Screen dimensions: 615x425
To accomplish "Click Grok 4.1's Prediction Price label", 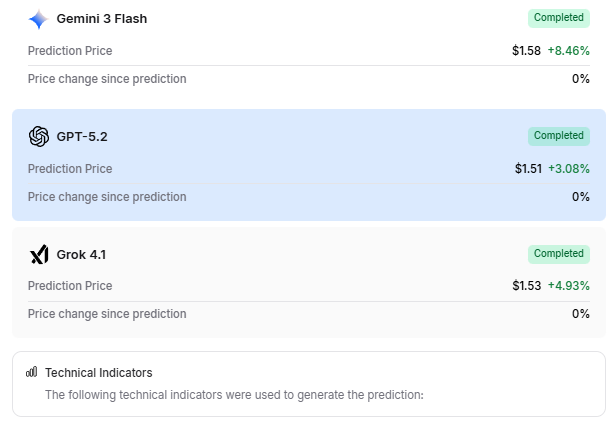I will pos(70,286).
